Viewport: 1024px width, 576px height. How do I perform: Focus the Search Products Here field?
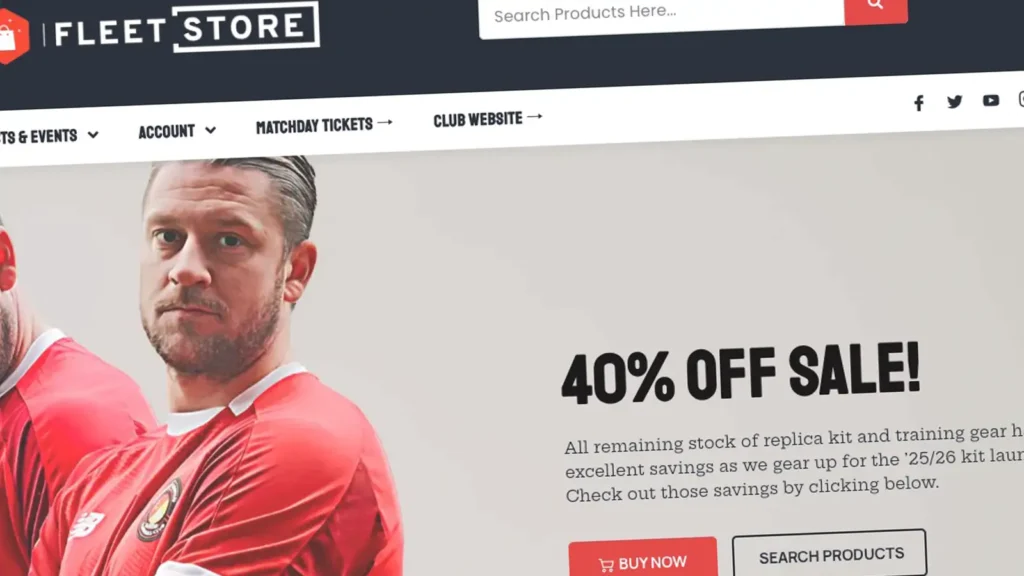point(662,16)
